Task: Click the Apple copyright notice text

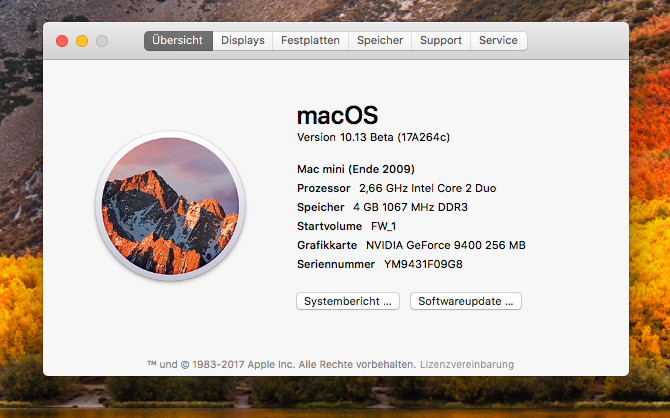Action: [282, 365]
